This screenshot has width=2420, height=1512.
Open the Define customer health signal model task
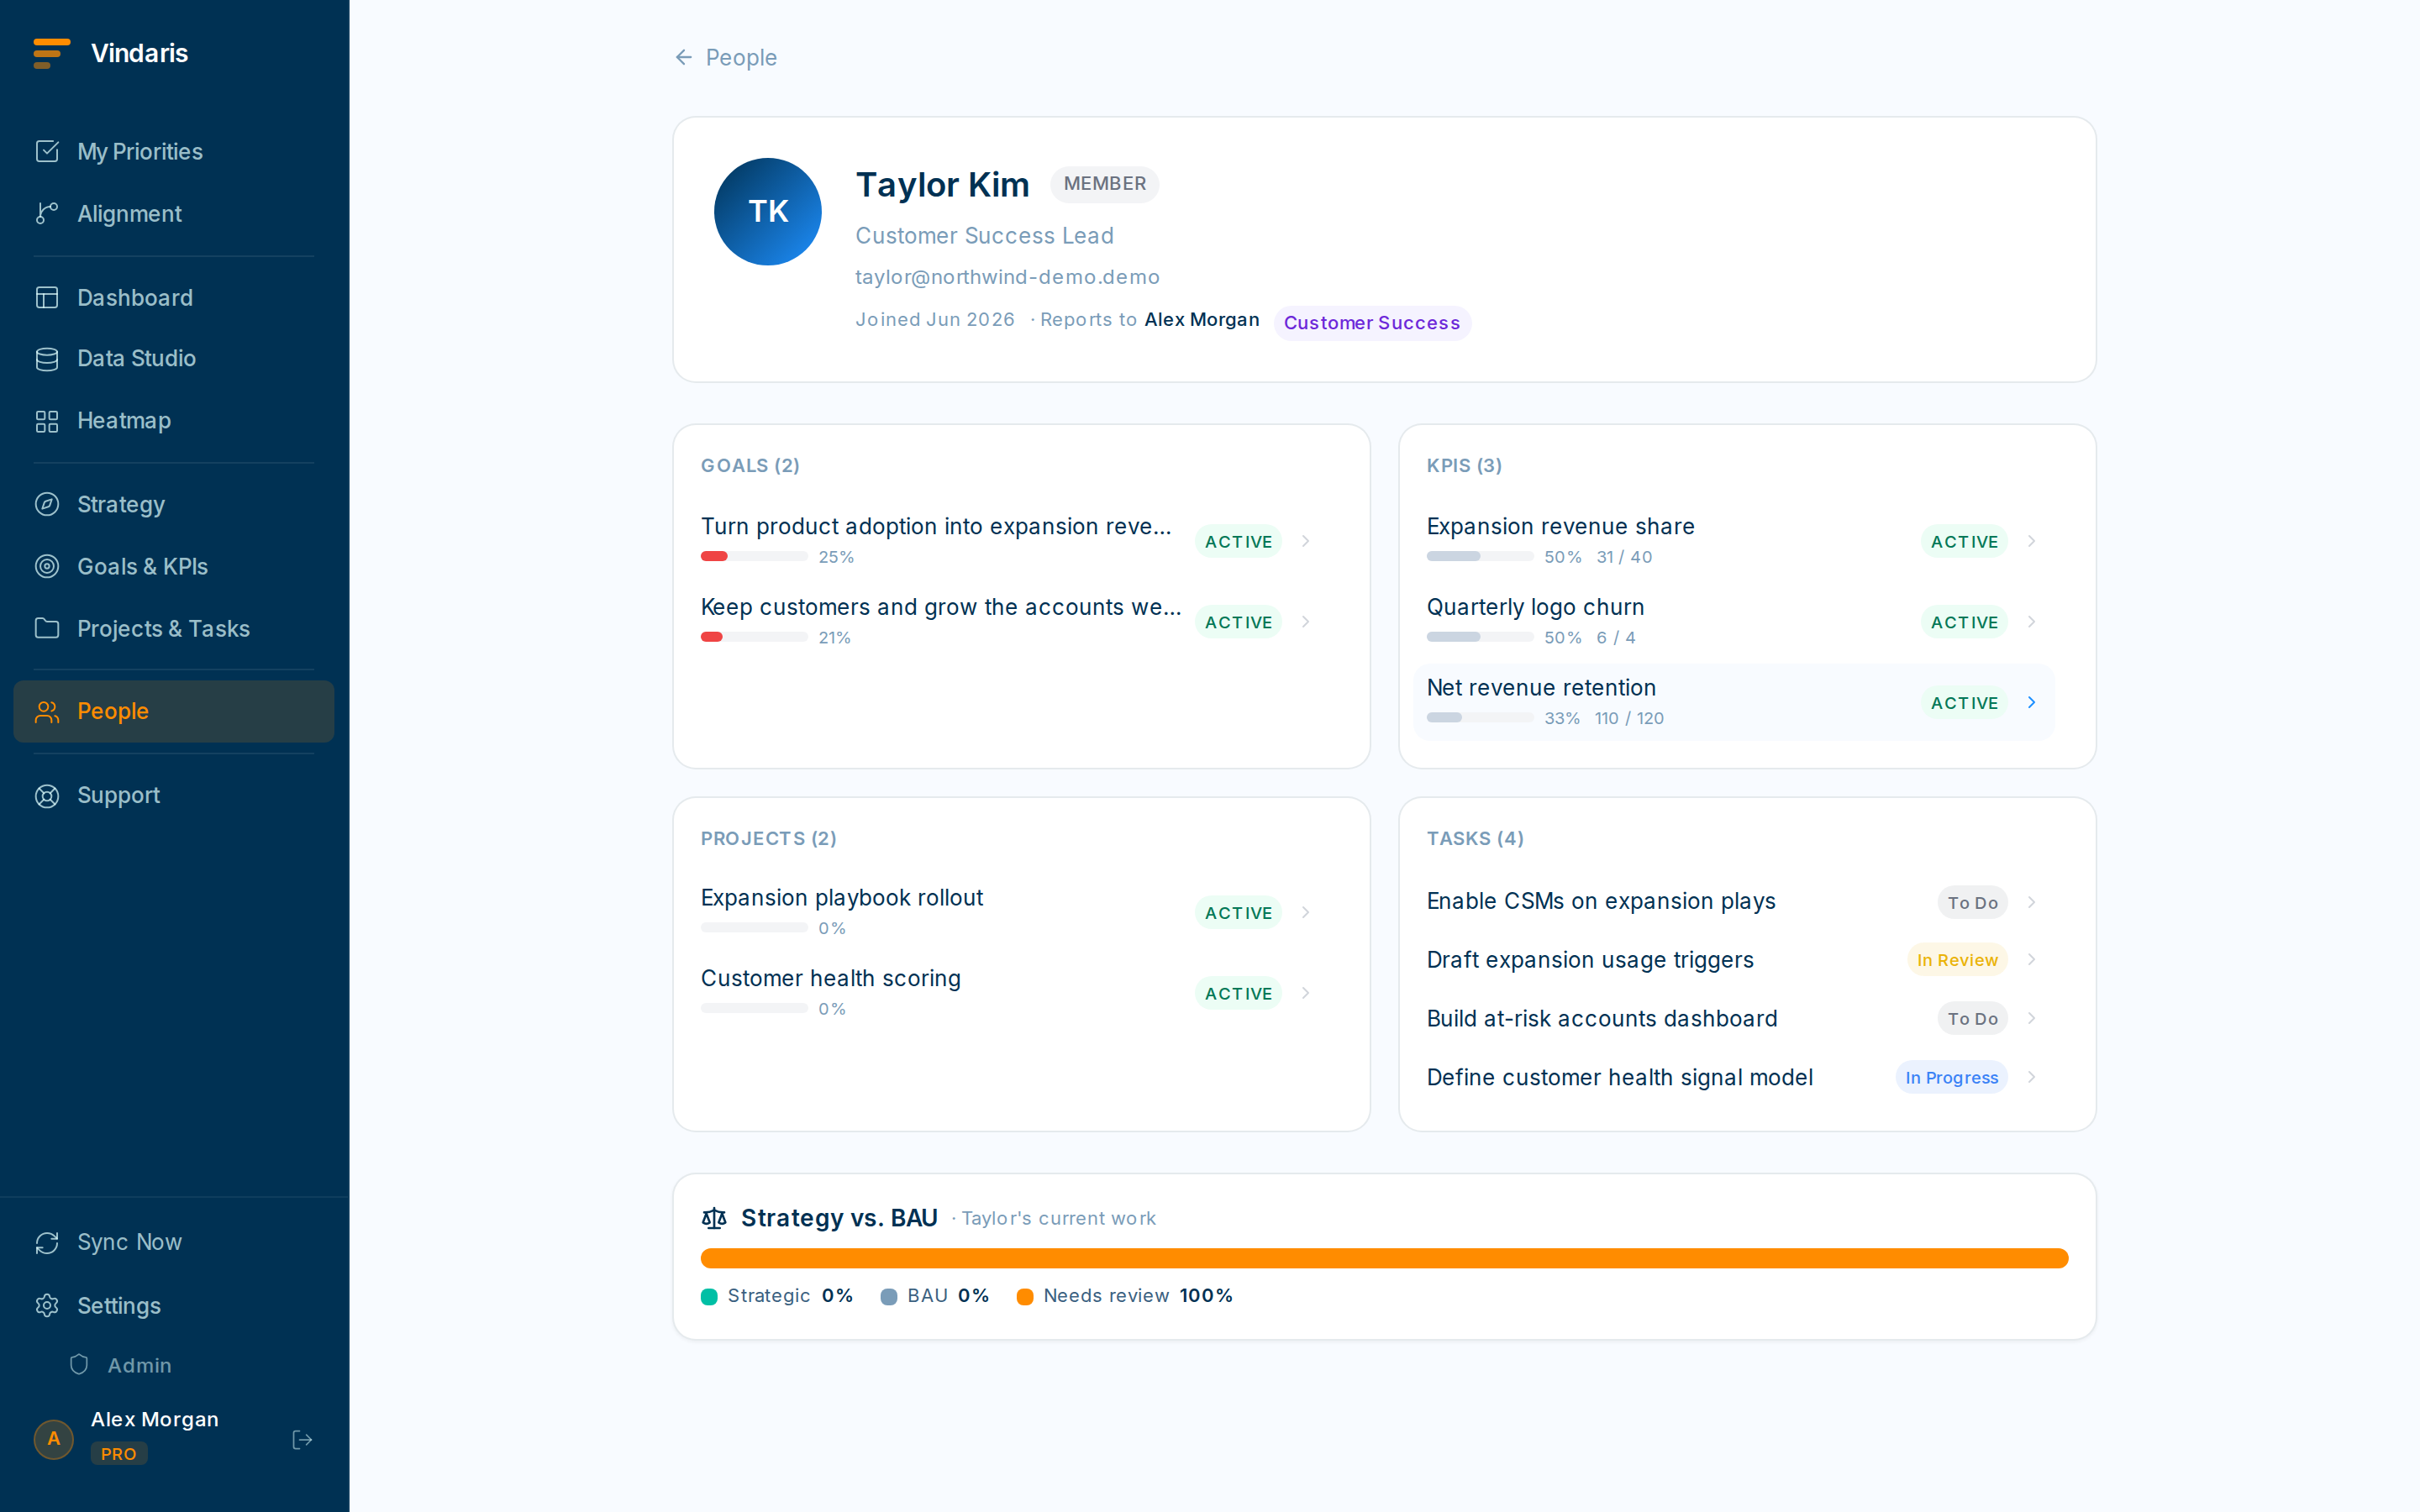click(1734, 1077)
